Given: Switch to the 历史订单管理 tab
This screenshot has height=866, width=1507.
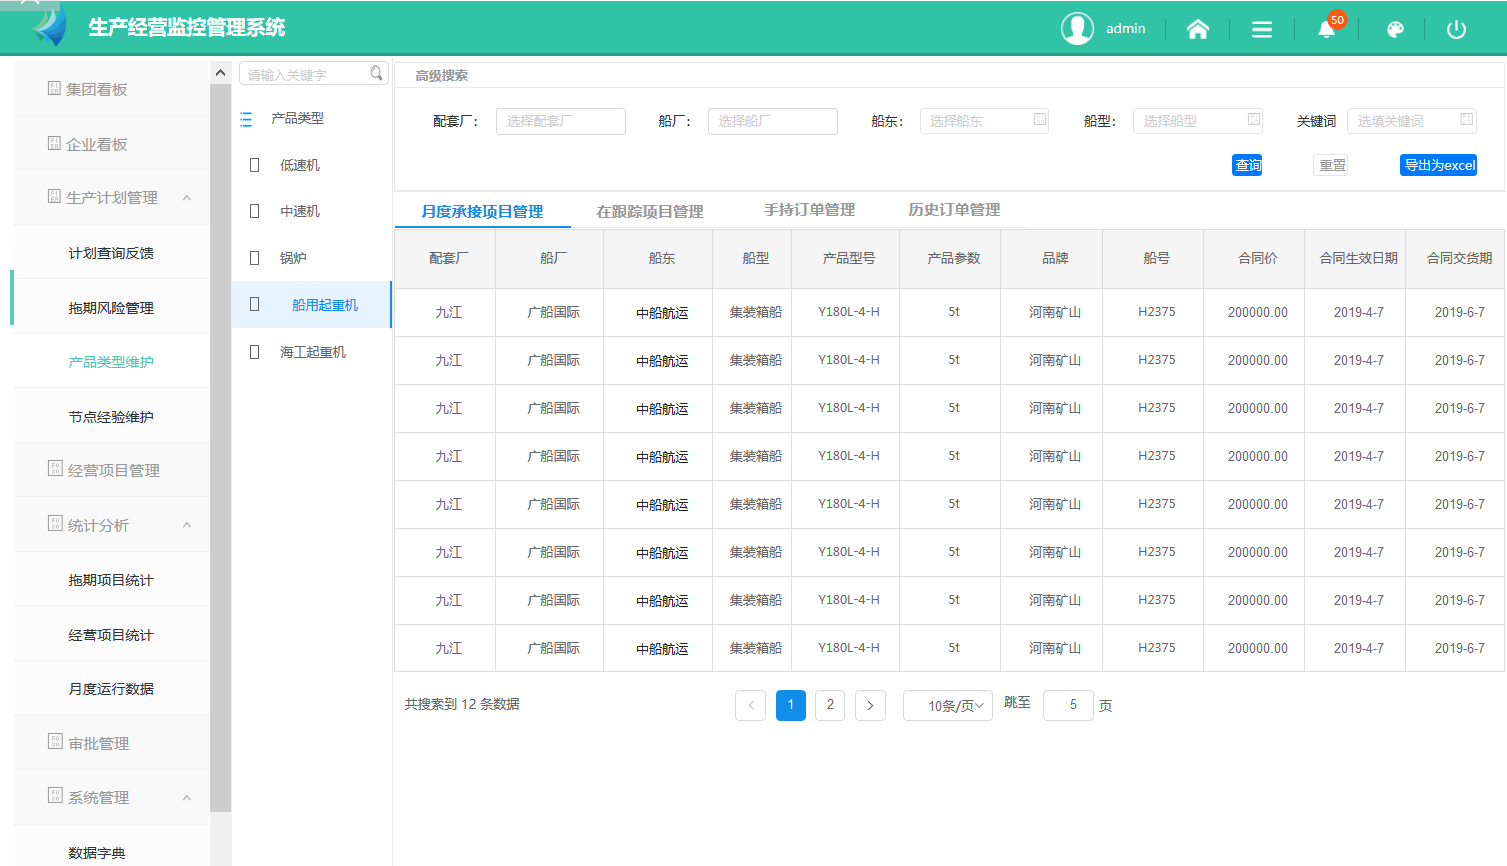Looking at the screenshot, I should [954, 210].
